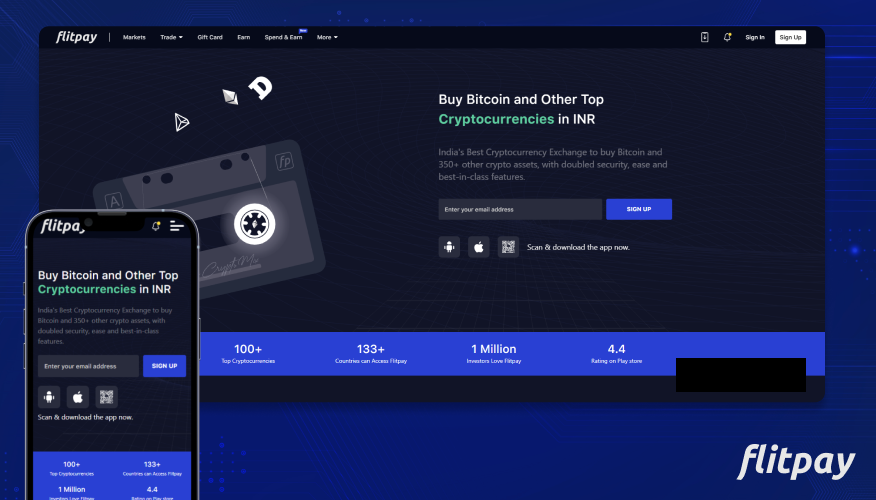The image size is (876, 500).
Task: Click the Dash D coin icon
Action: pos(260,88)
